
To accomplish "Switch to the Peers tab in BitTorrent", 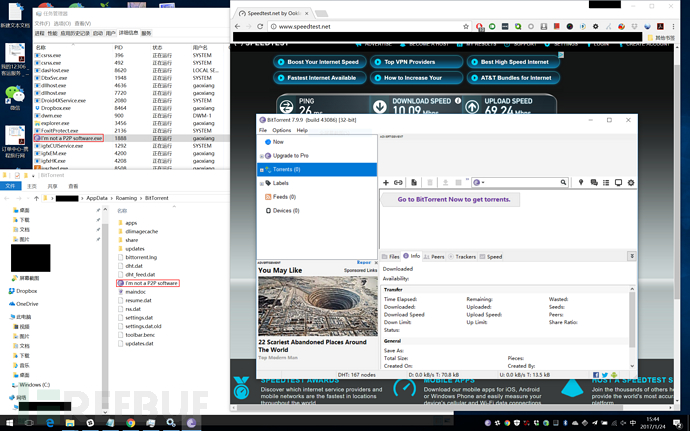I will (x=434, y=256).
